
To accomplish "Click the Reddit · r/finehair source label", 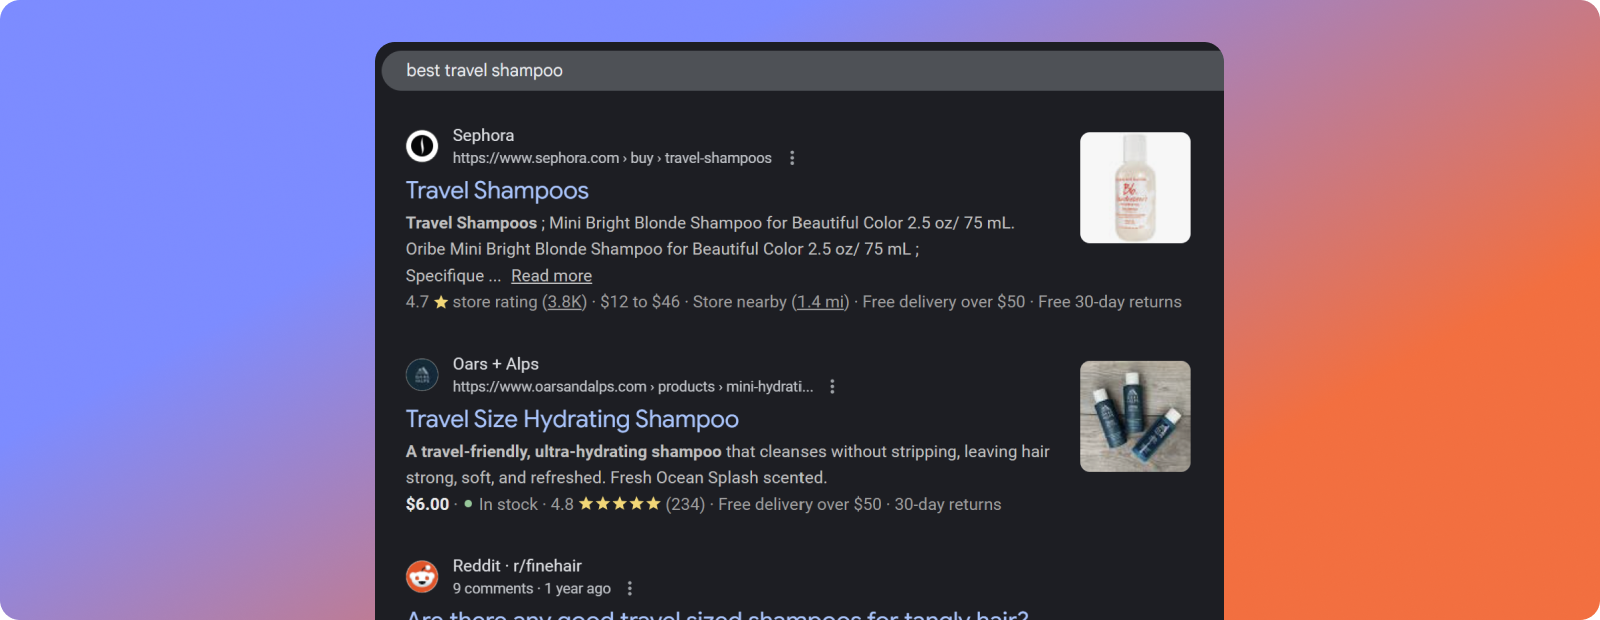I will (x=517, y=566).
